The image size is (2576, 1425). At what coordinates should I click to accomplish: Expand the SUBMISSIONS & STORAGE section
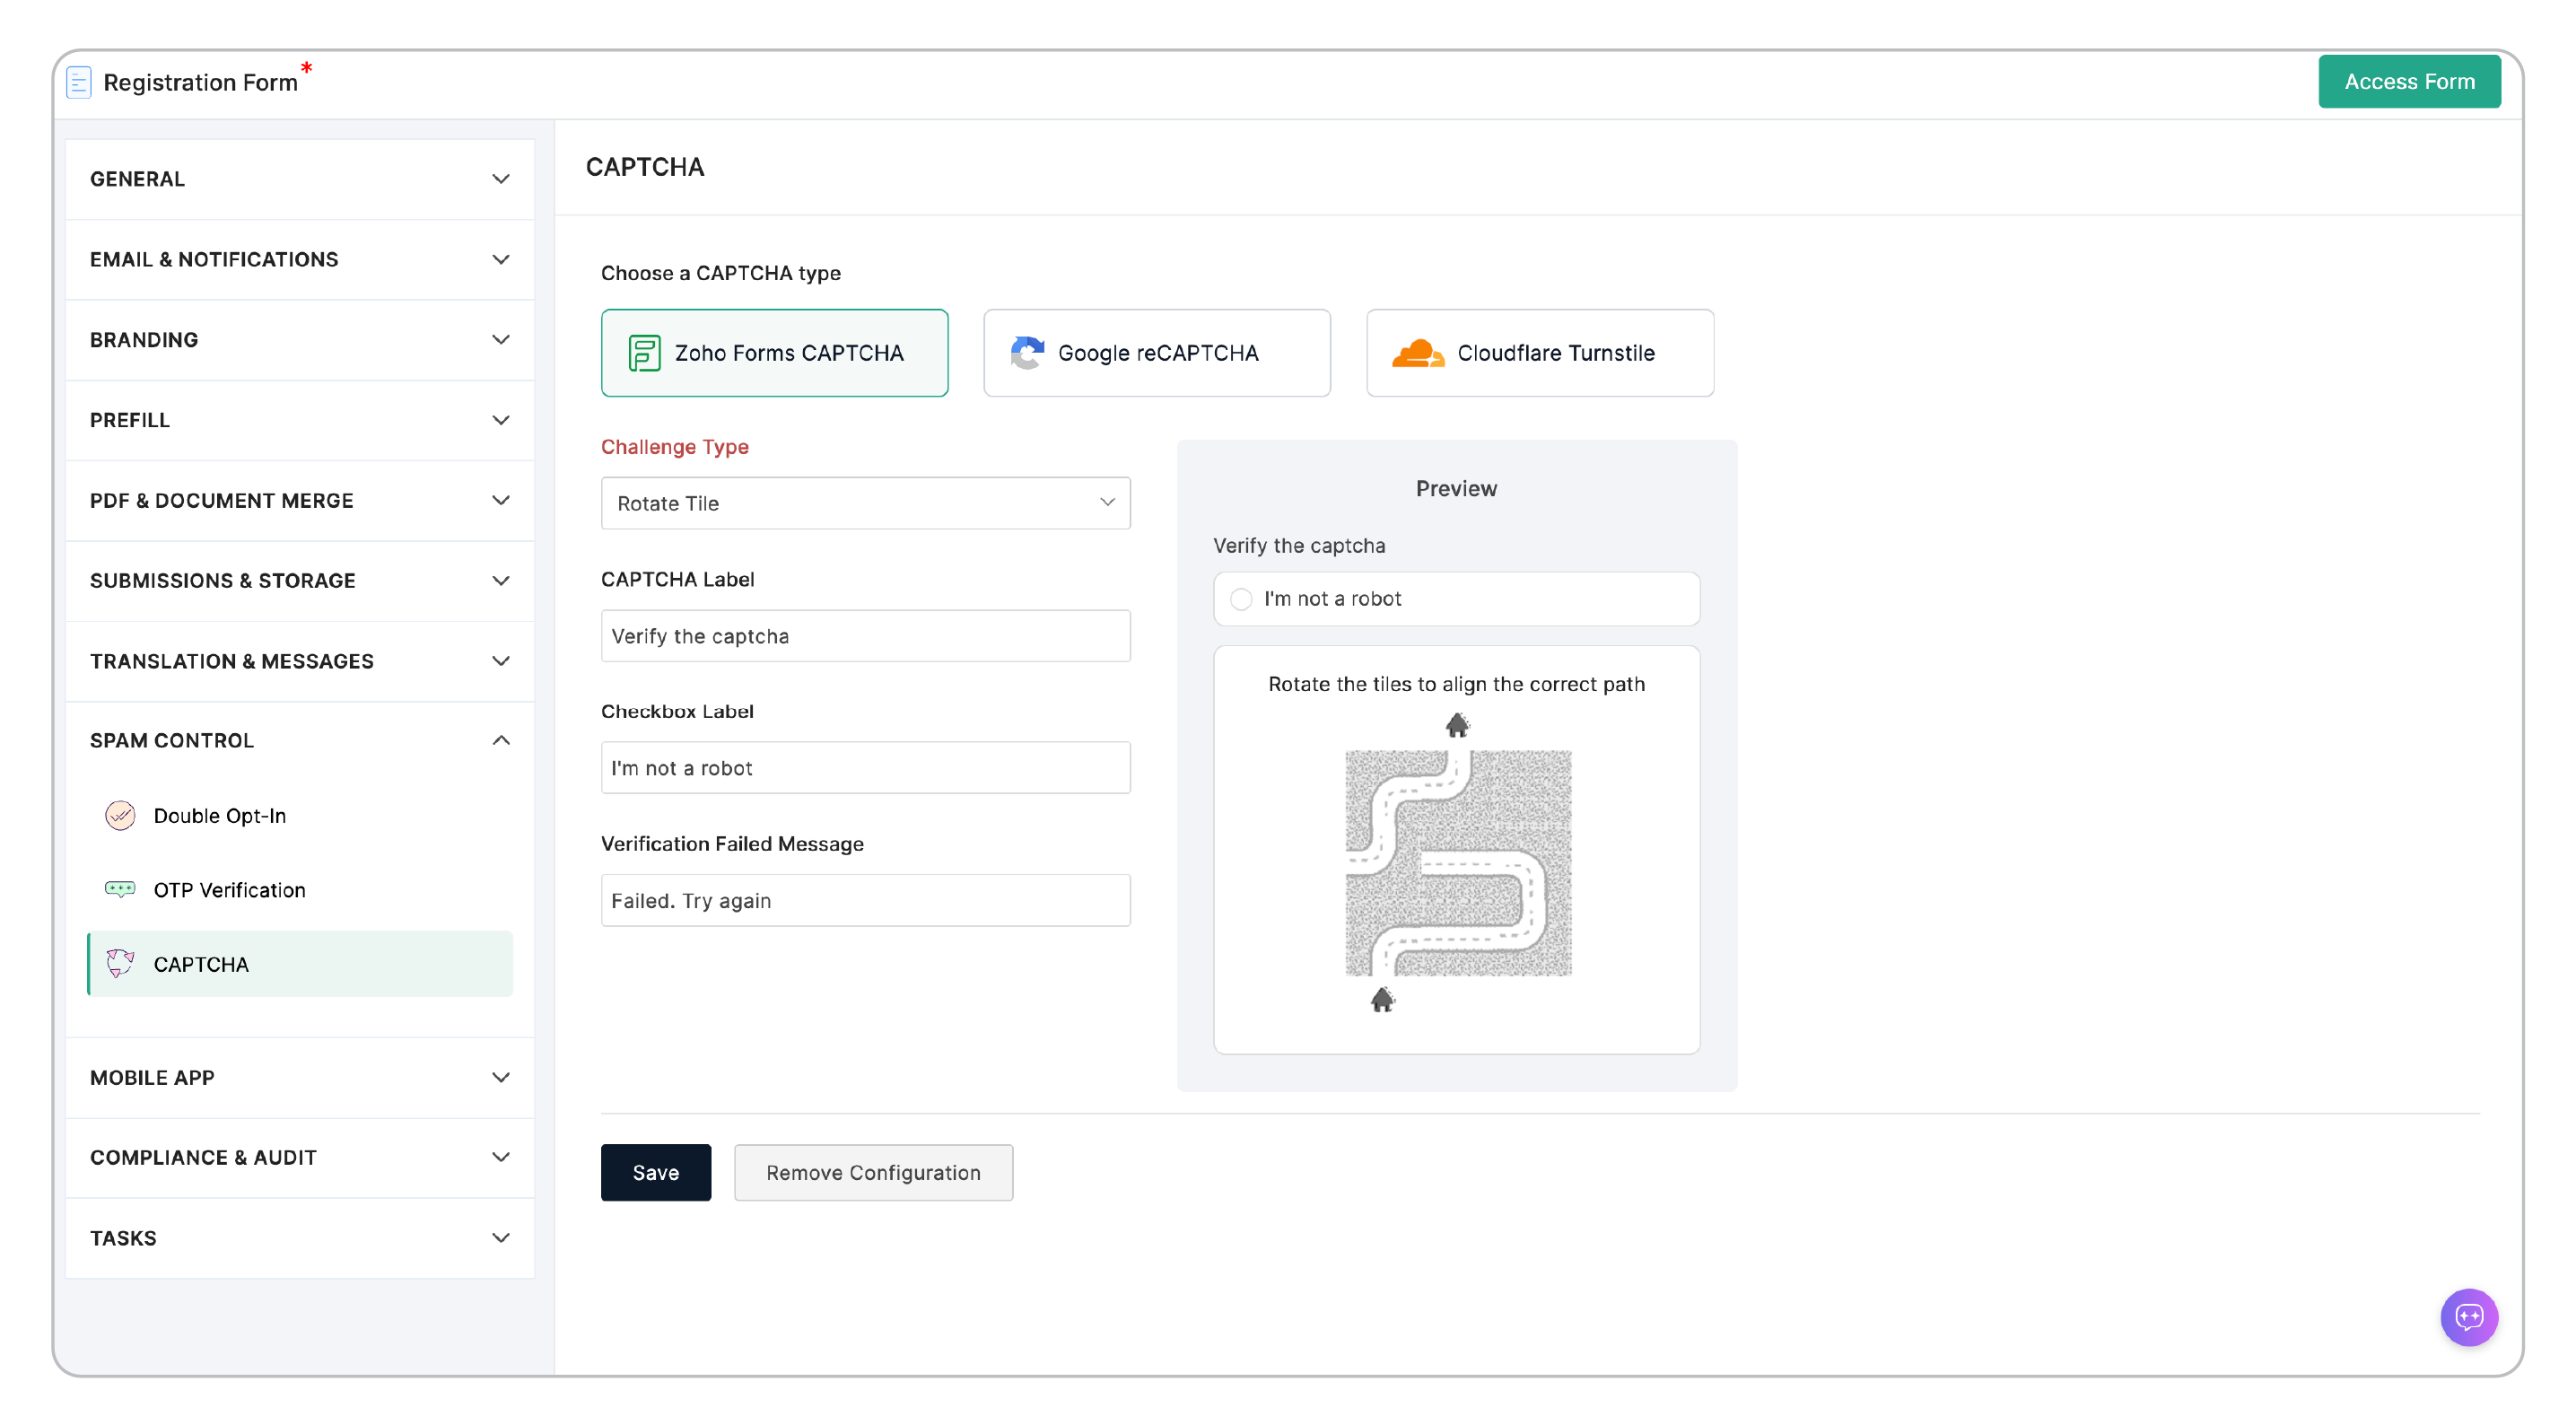[x=300, y=581]
